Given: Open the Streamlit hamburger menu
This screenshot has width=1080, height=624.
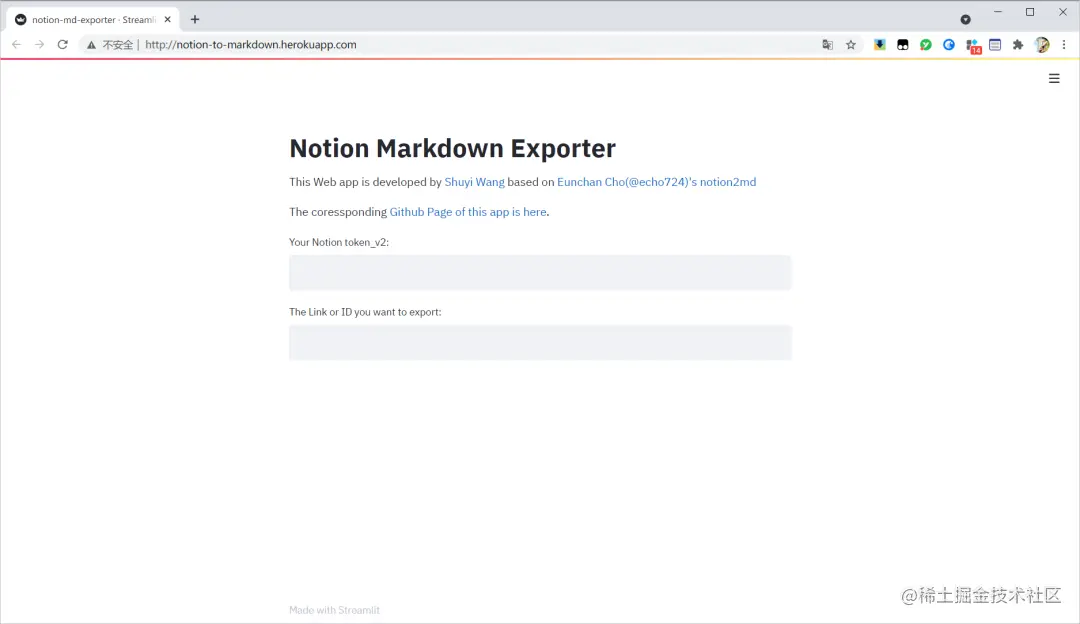Looking at the screenshot, I should (x=1054, y=79).
